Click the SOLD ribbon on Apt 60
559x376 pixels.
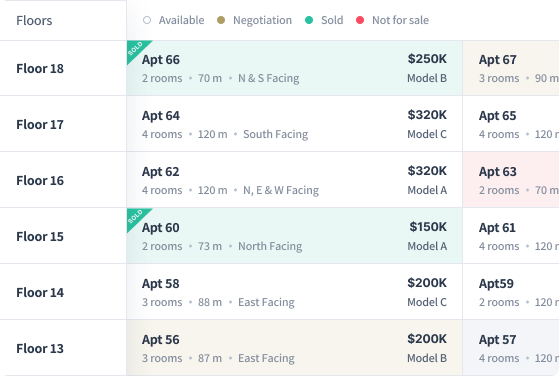(x=135, y=217)
